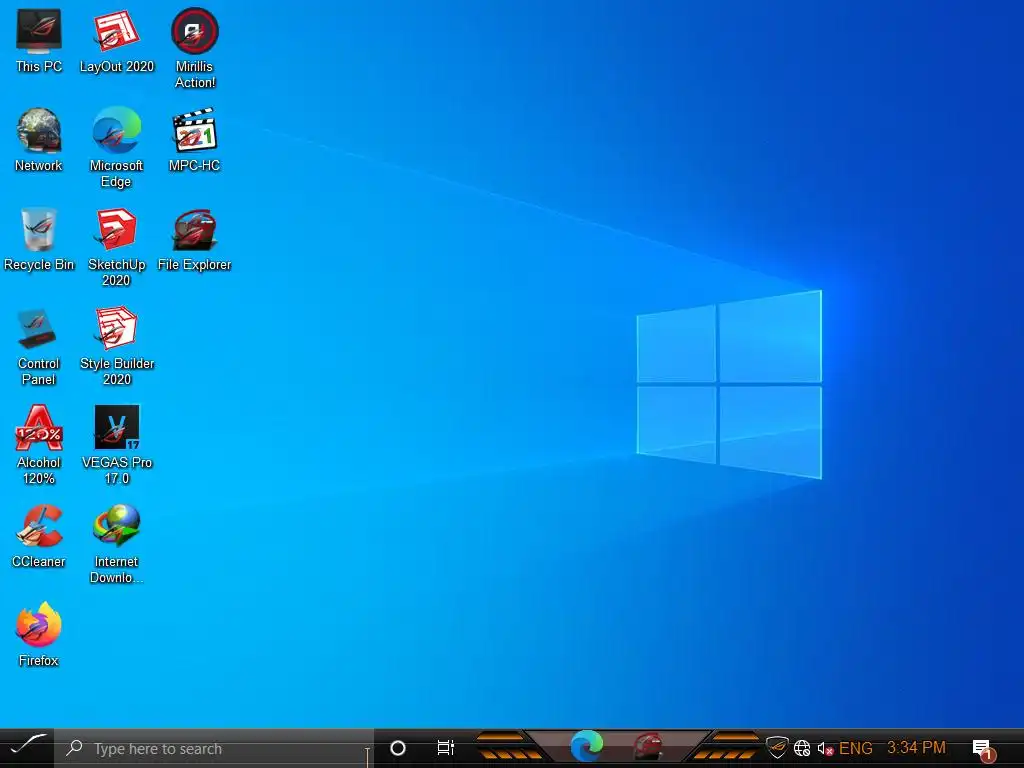Select the Recycle Bin icon
Screen dimensions: 1024x768
click(x=39, y=240)
